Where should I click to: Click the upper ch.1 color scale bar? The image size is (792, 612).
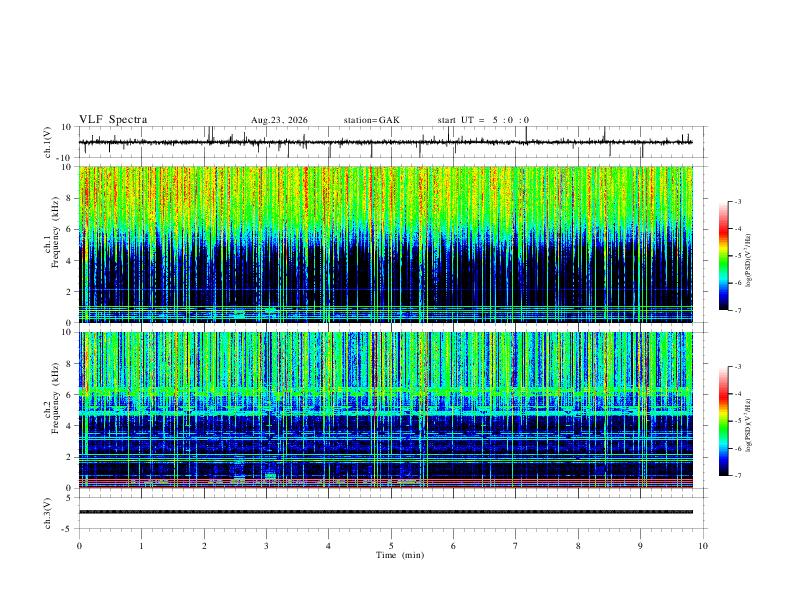click(x=724, y=256)
